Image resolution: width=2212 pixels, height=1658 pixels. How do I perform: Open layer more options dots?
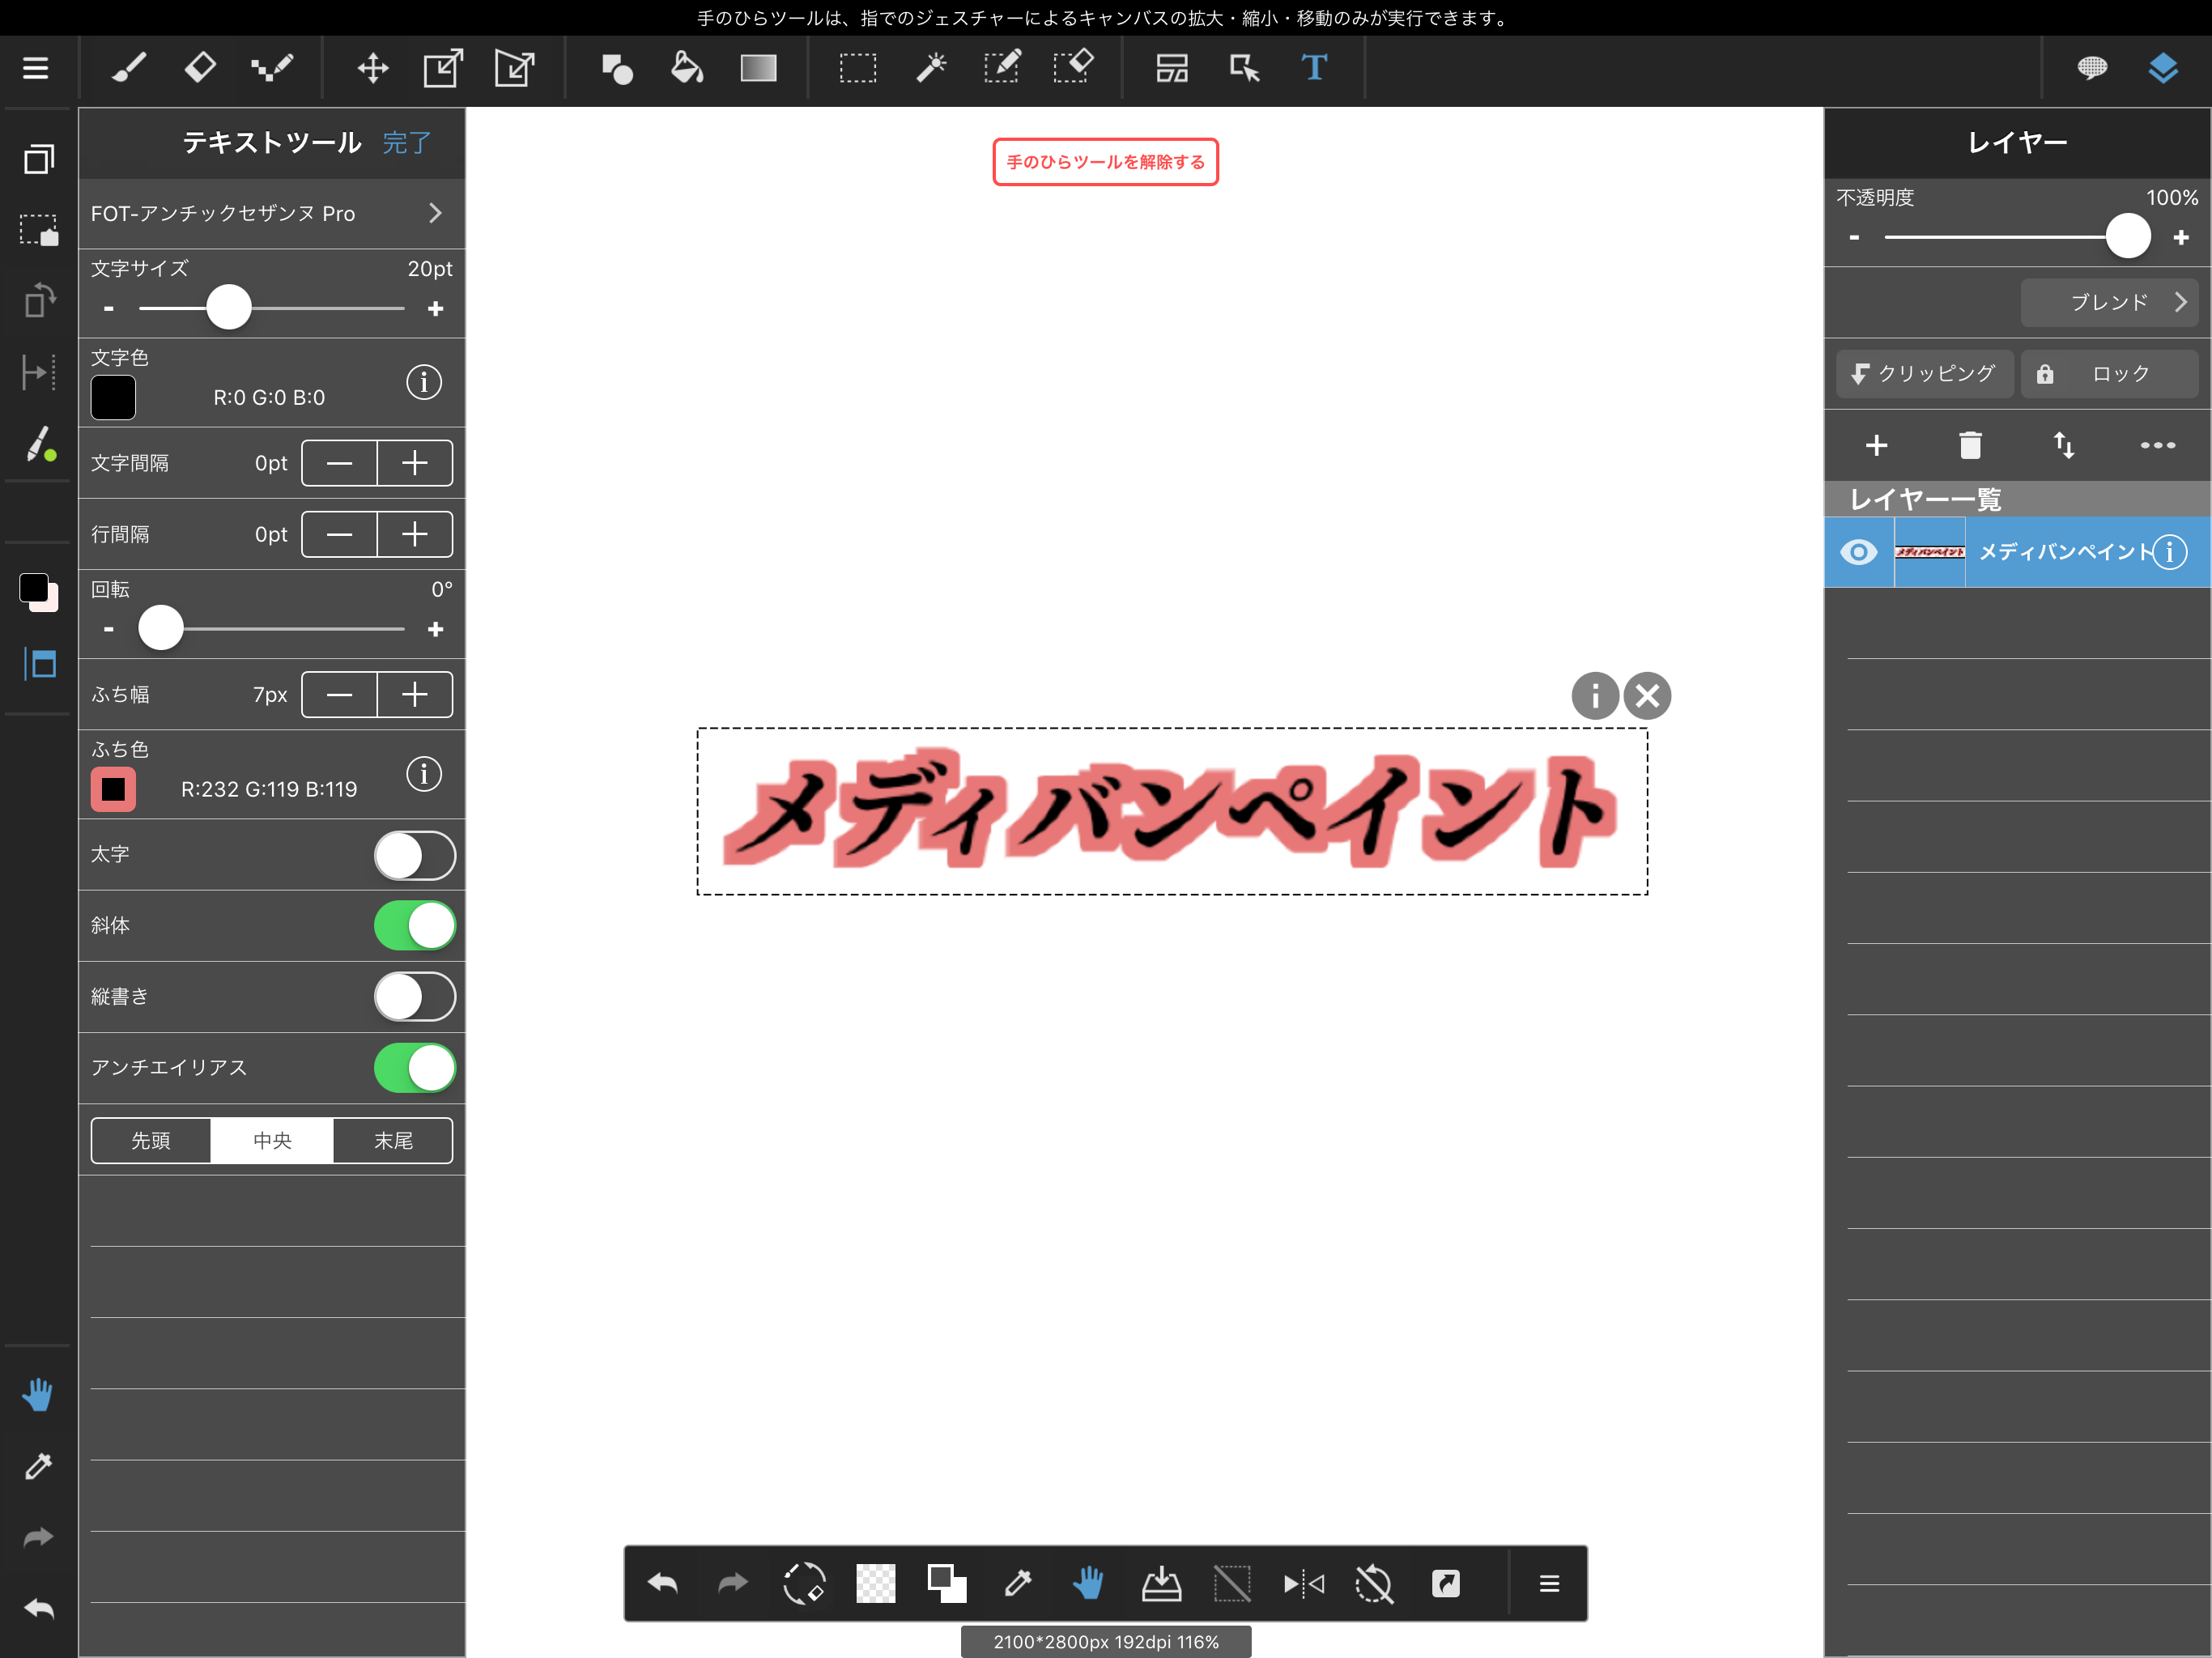pyautogui.click(x=2158, y=445)
